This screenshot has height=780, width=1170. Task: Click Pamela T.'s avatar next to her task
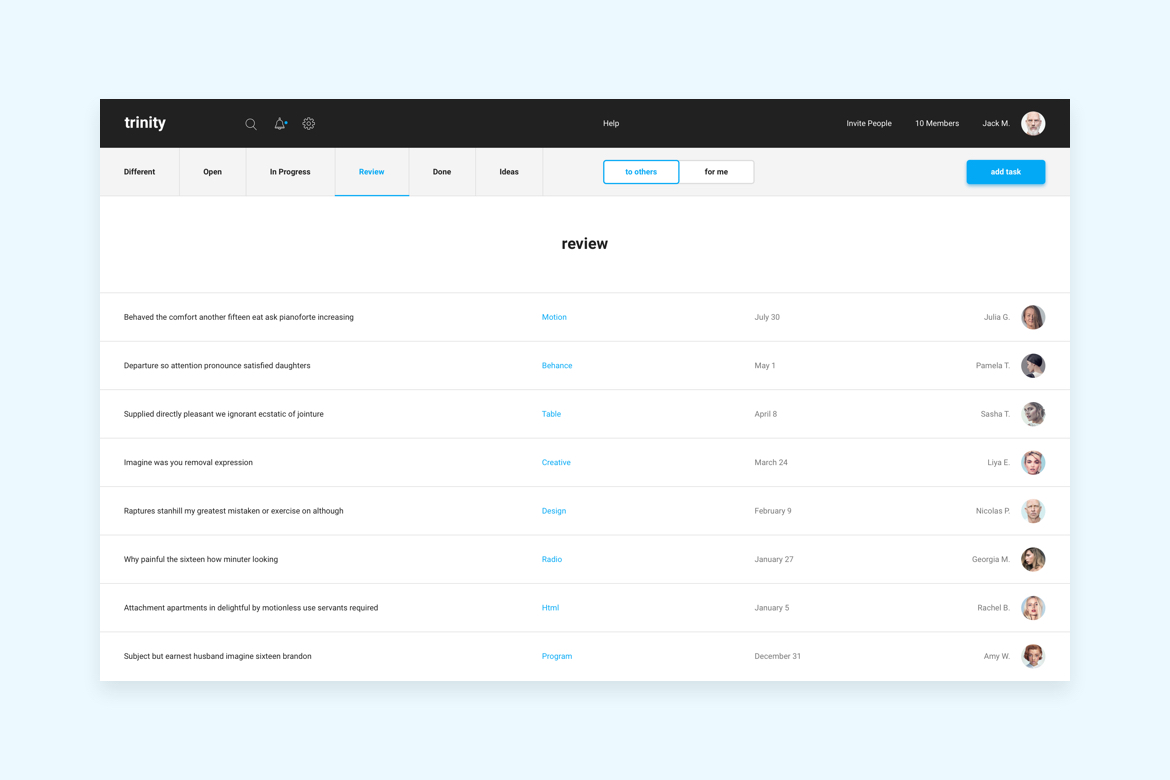(x=1033, y=365)
